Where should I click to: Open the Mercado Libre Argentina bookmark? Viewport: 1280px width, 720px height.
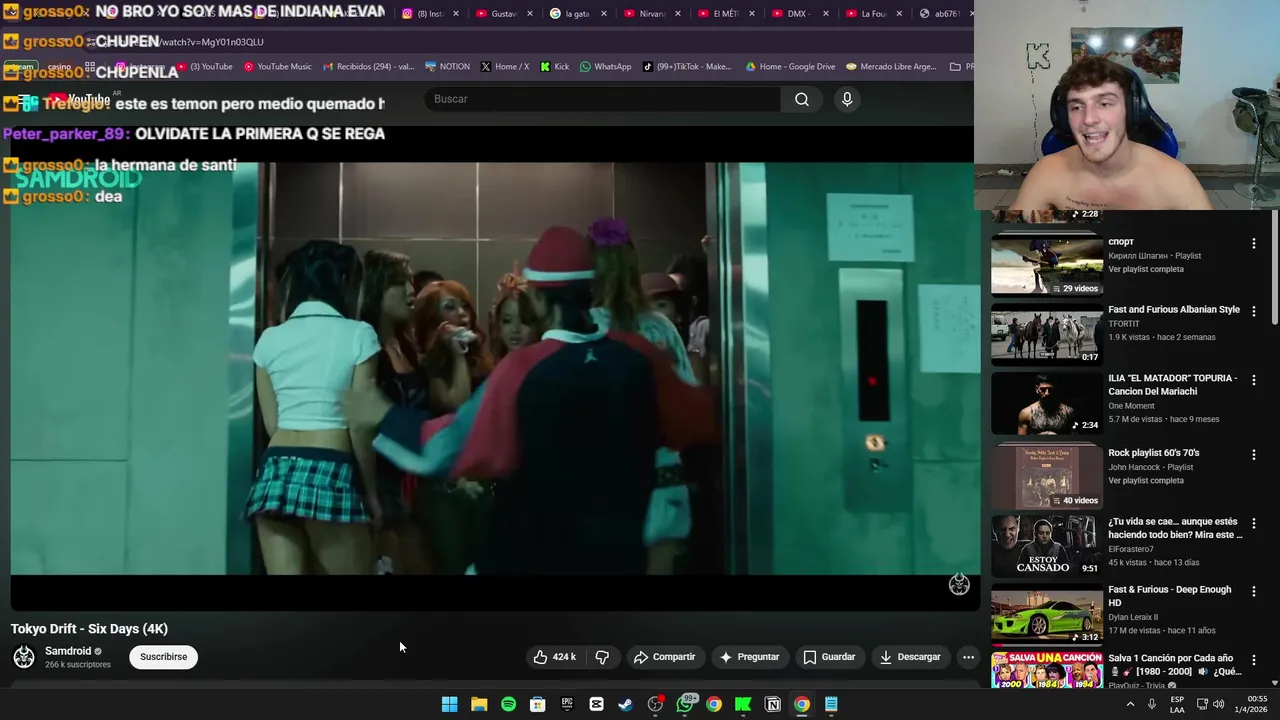891,67
